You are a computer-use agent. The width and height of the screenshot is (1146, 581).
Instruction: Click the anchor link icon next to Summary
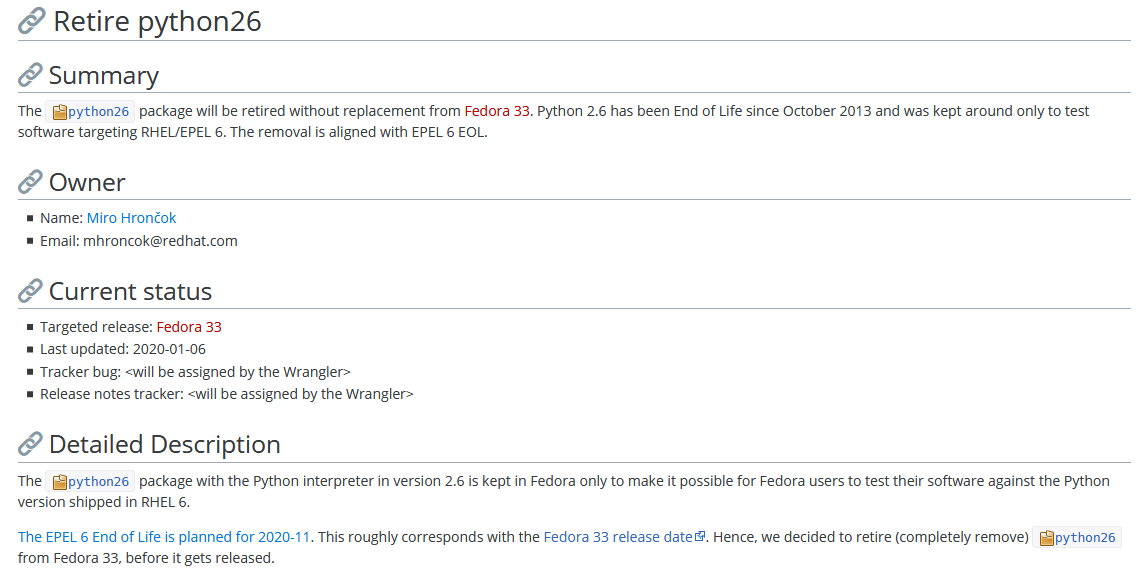click(30, 76)
